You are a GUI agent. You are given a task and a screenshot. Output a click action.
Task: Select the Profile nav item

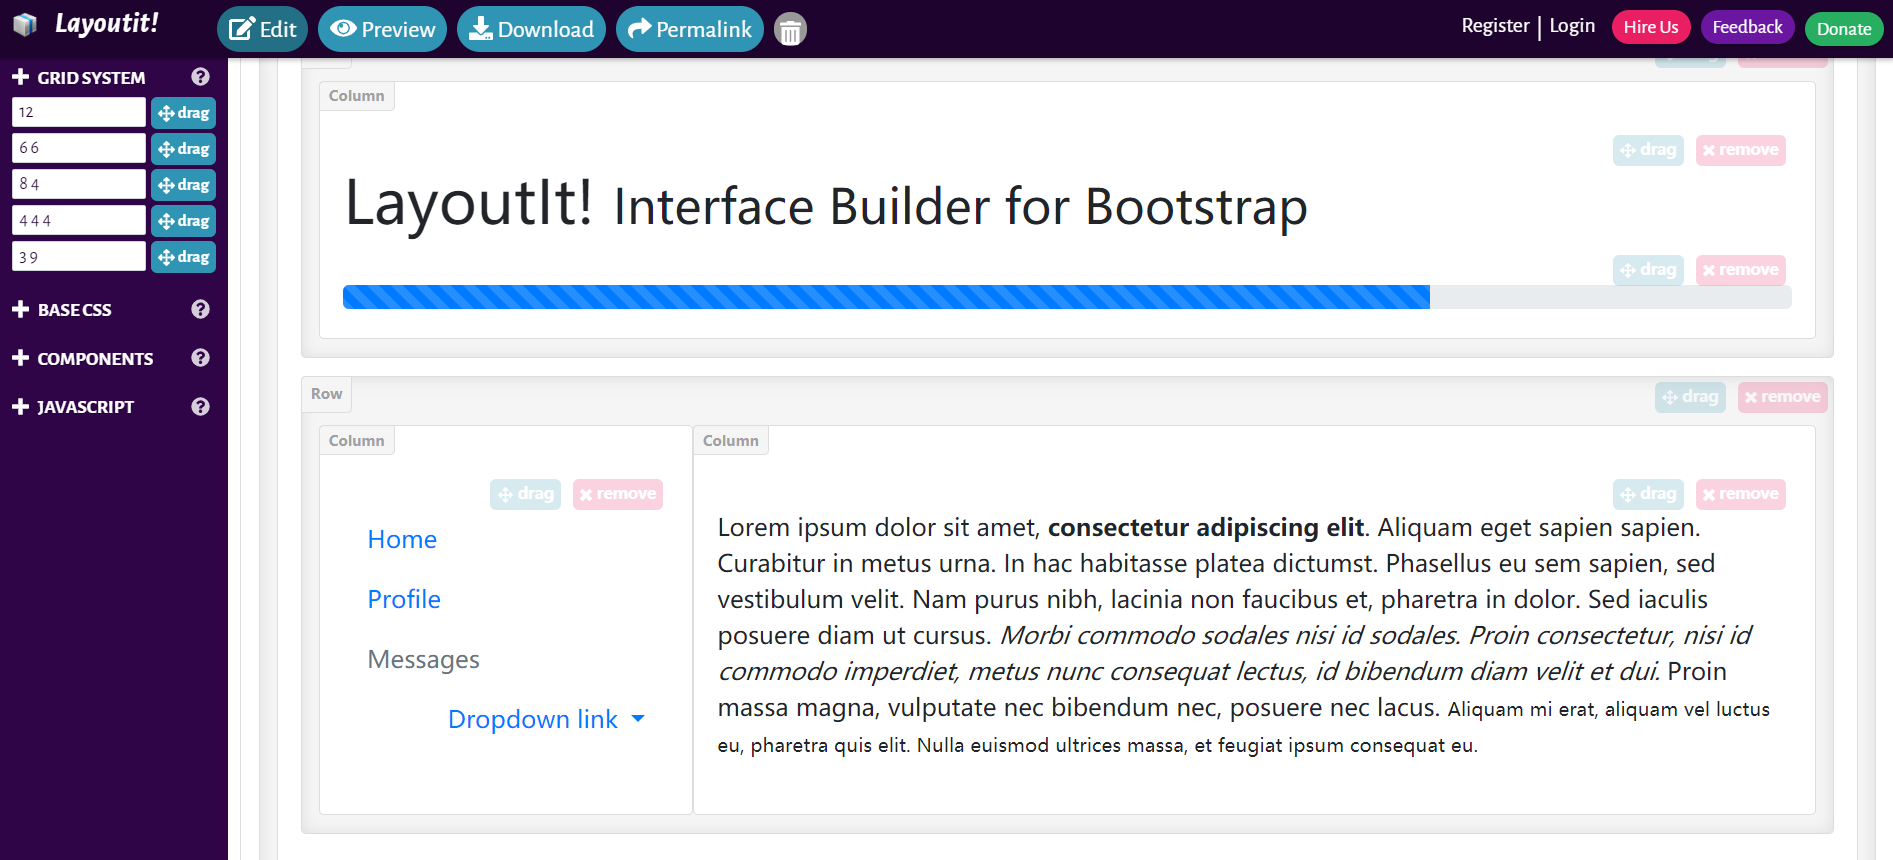pos(404,599)
